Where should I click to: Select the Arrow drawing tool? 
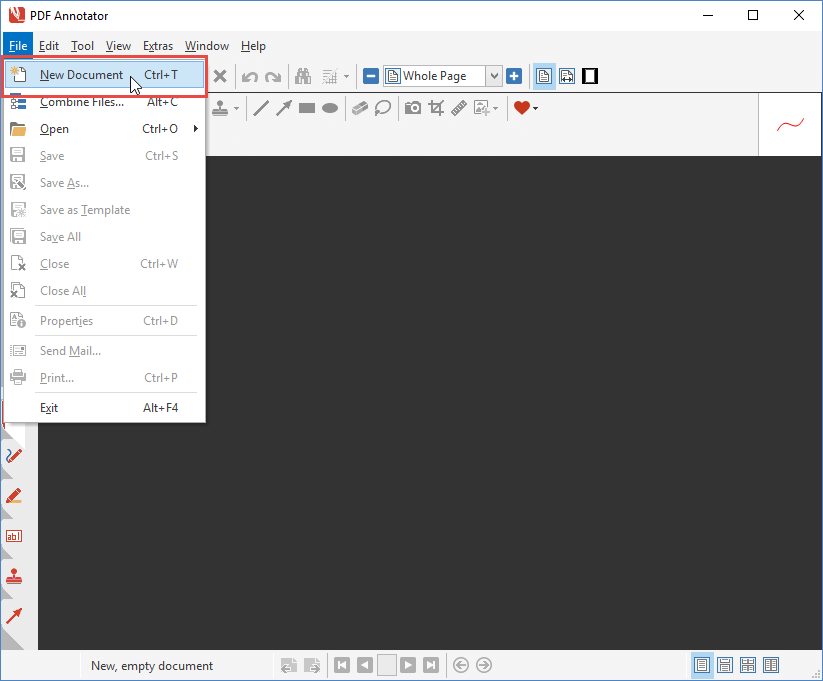coord(284,108)
